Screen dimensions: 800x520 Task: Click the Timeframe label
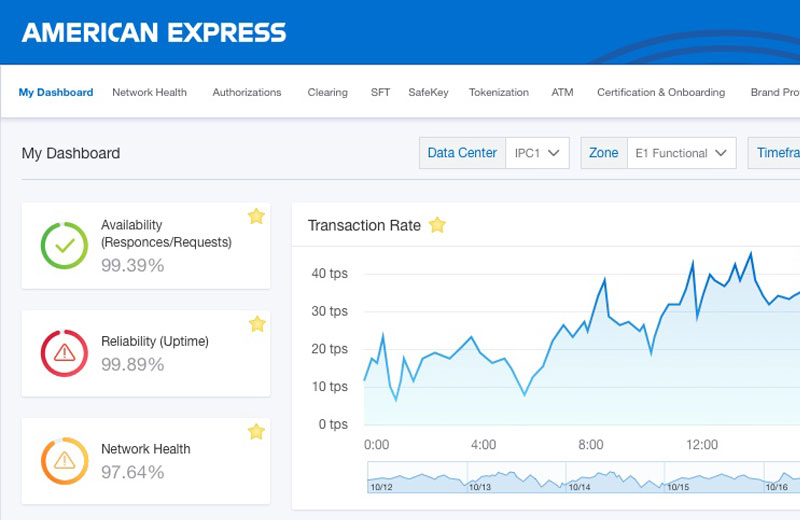(x=778, y=153)
